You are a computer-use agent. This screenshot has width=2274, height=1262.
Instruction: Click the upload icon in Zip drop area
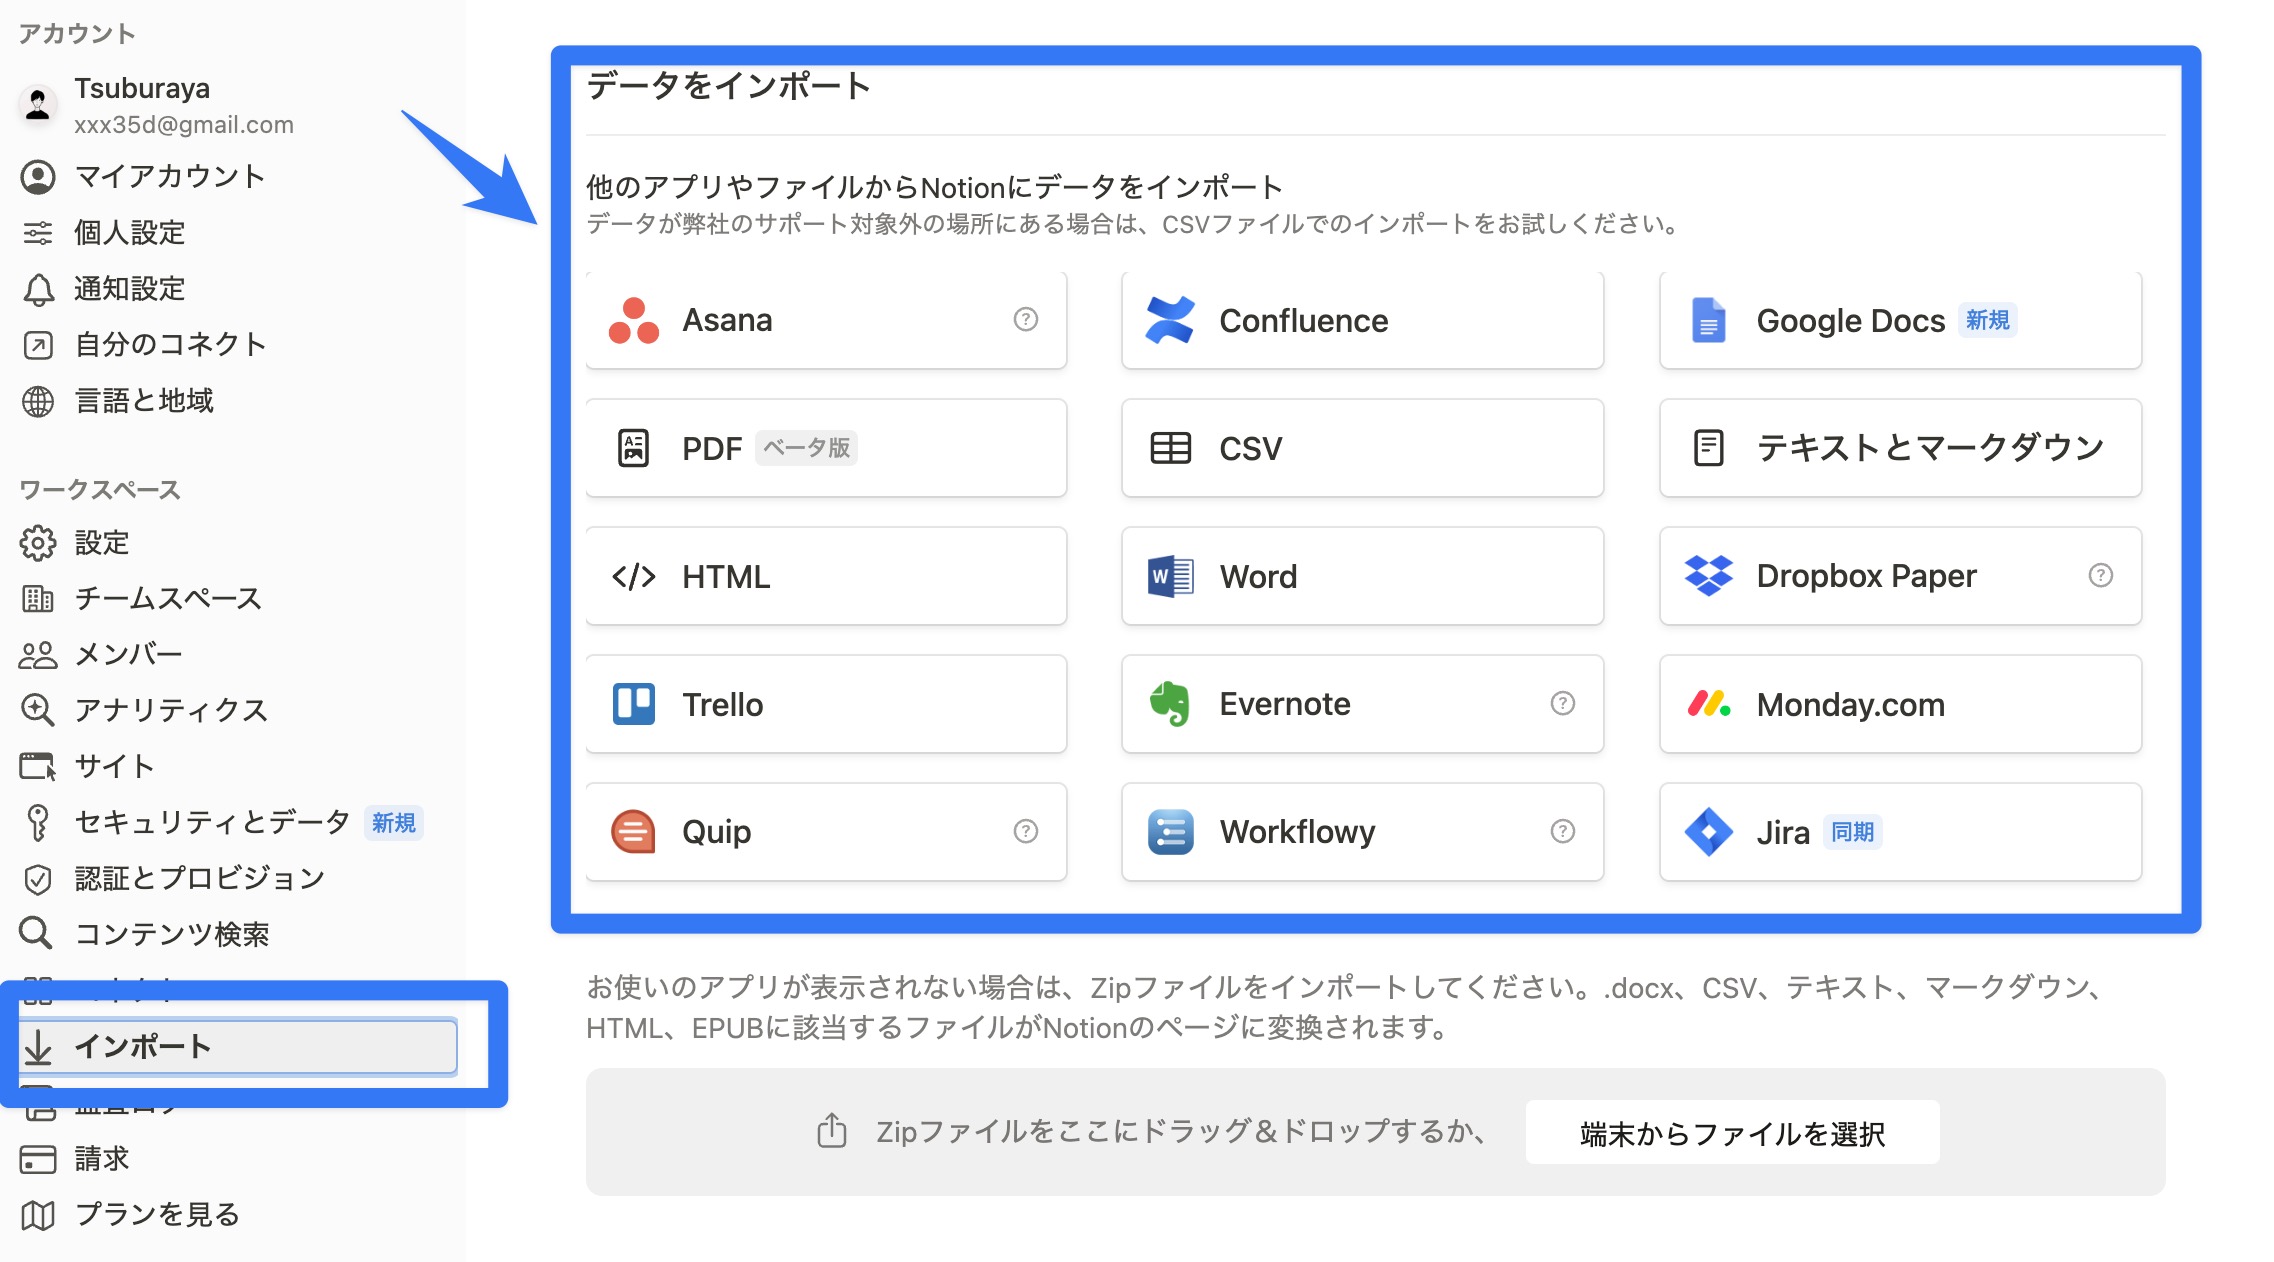[x=831, y=1131]
